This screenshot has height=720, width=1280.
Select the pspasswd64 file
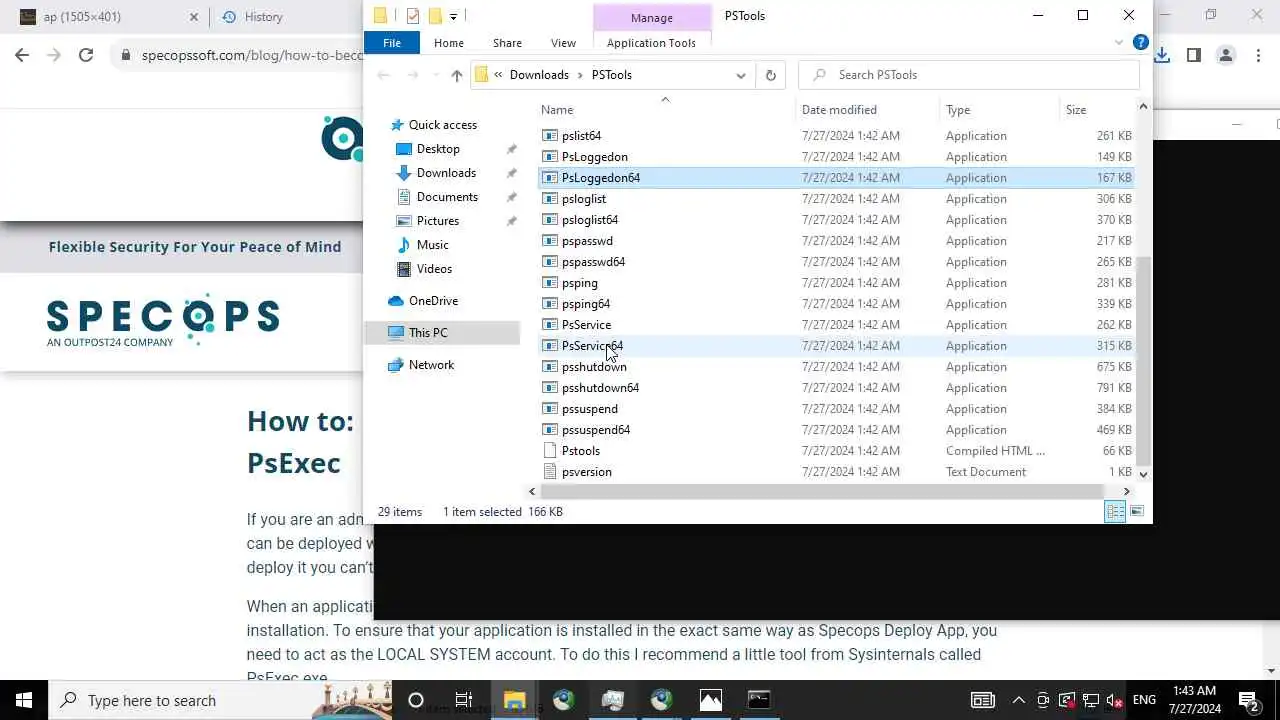[x=593, y=262]
